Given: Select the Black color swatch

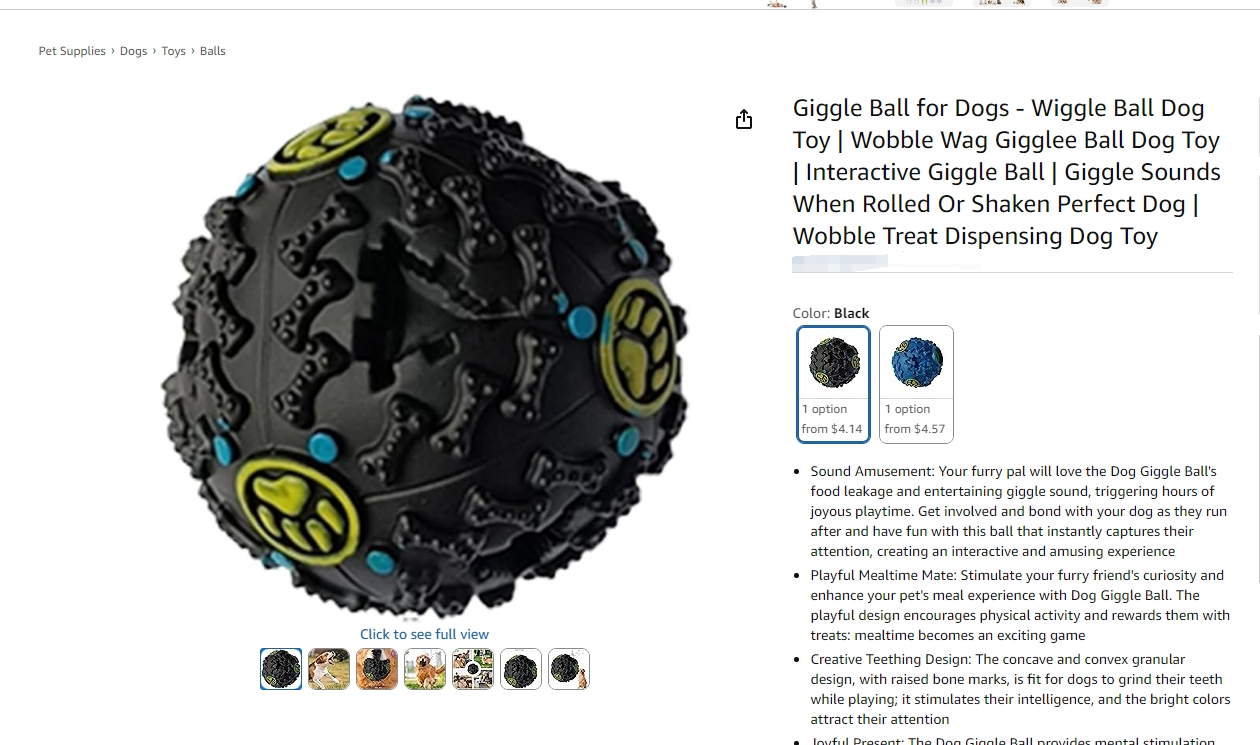Looking at the screenshot, I should tap(833, 384).
